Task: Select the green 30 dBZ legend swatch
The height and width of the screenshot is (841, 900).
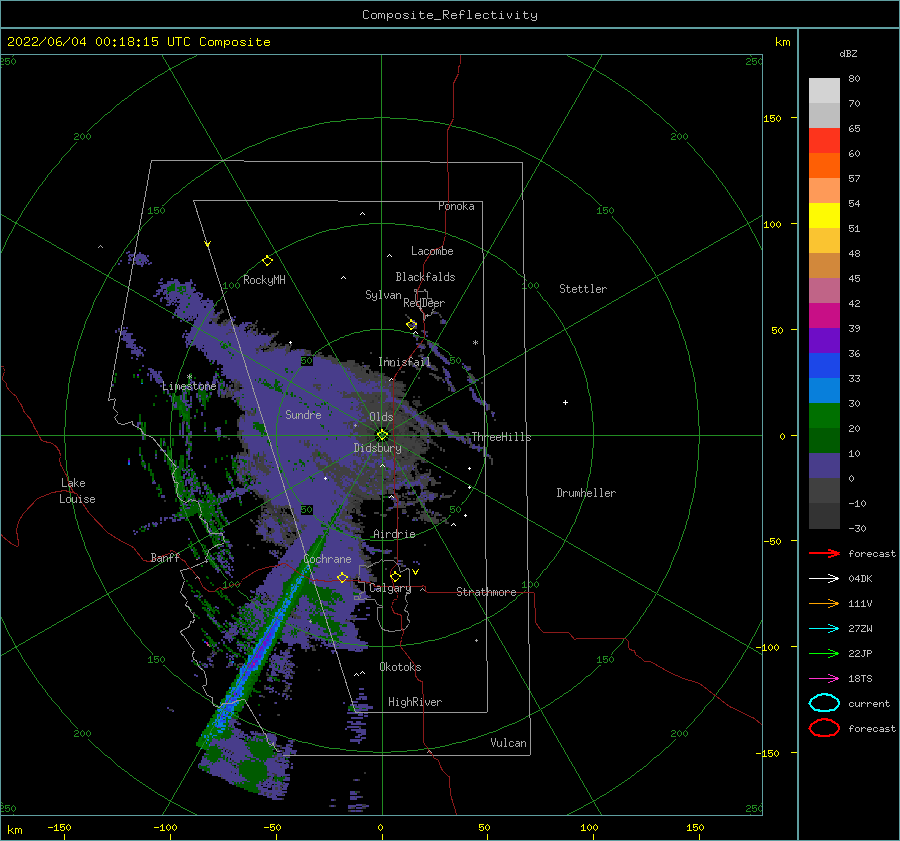Action: [824, 416]
